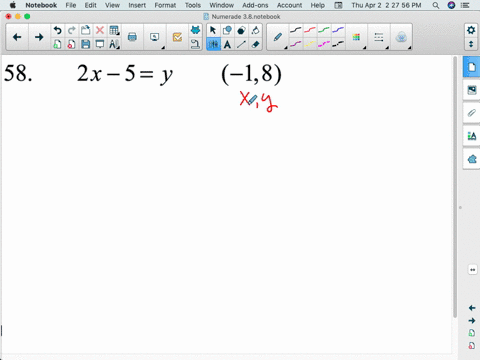Save the notebook file with the floppy disk icon
The image size is (480, 360).
coord(86,44)
